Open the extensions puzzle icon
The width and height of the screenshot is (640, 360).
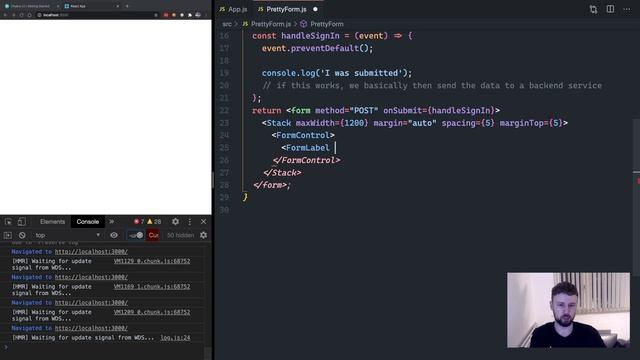tap(190, 15)
